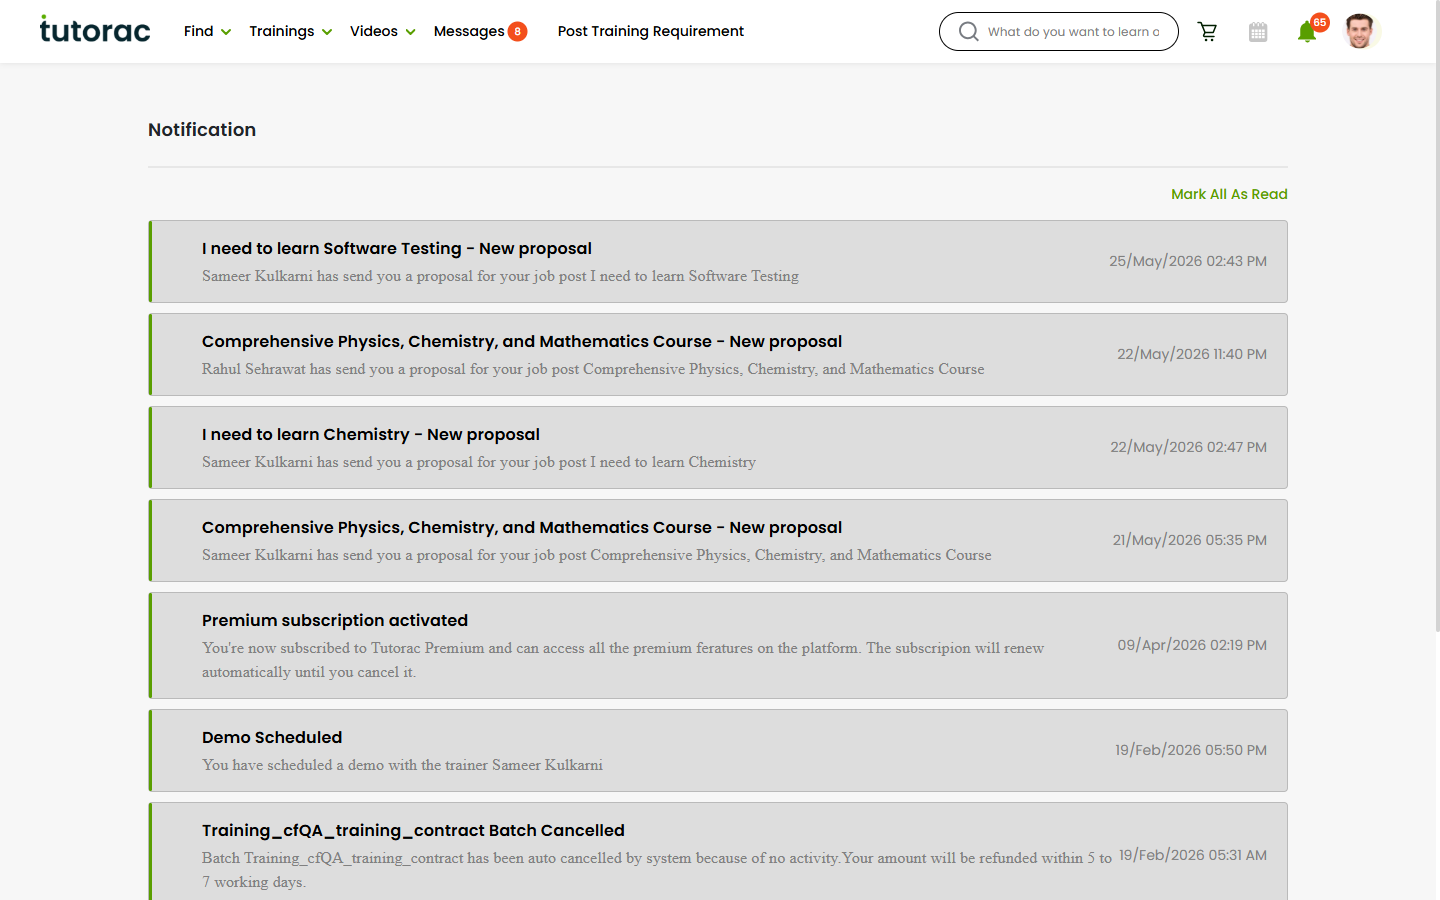Open Messages with 8 unread
1440x900 pixels.
(480, 31)
